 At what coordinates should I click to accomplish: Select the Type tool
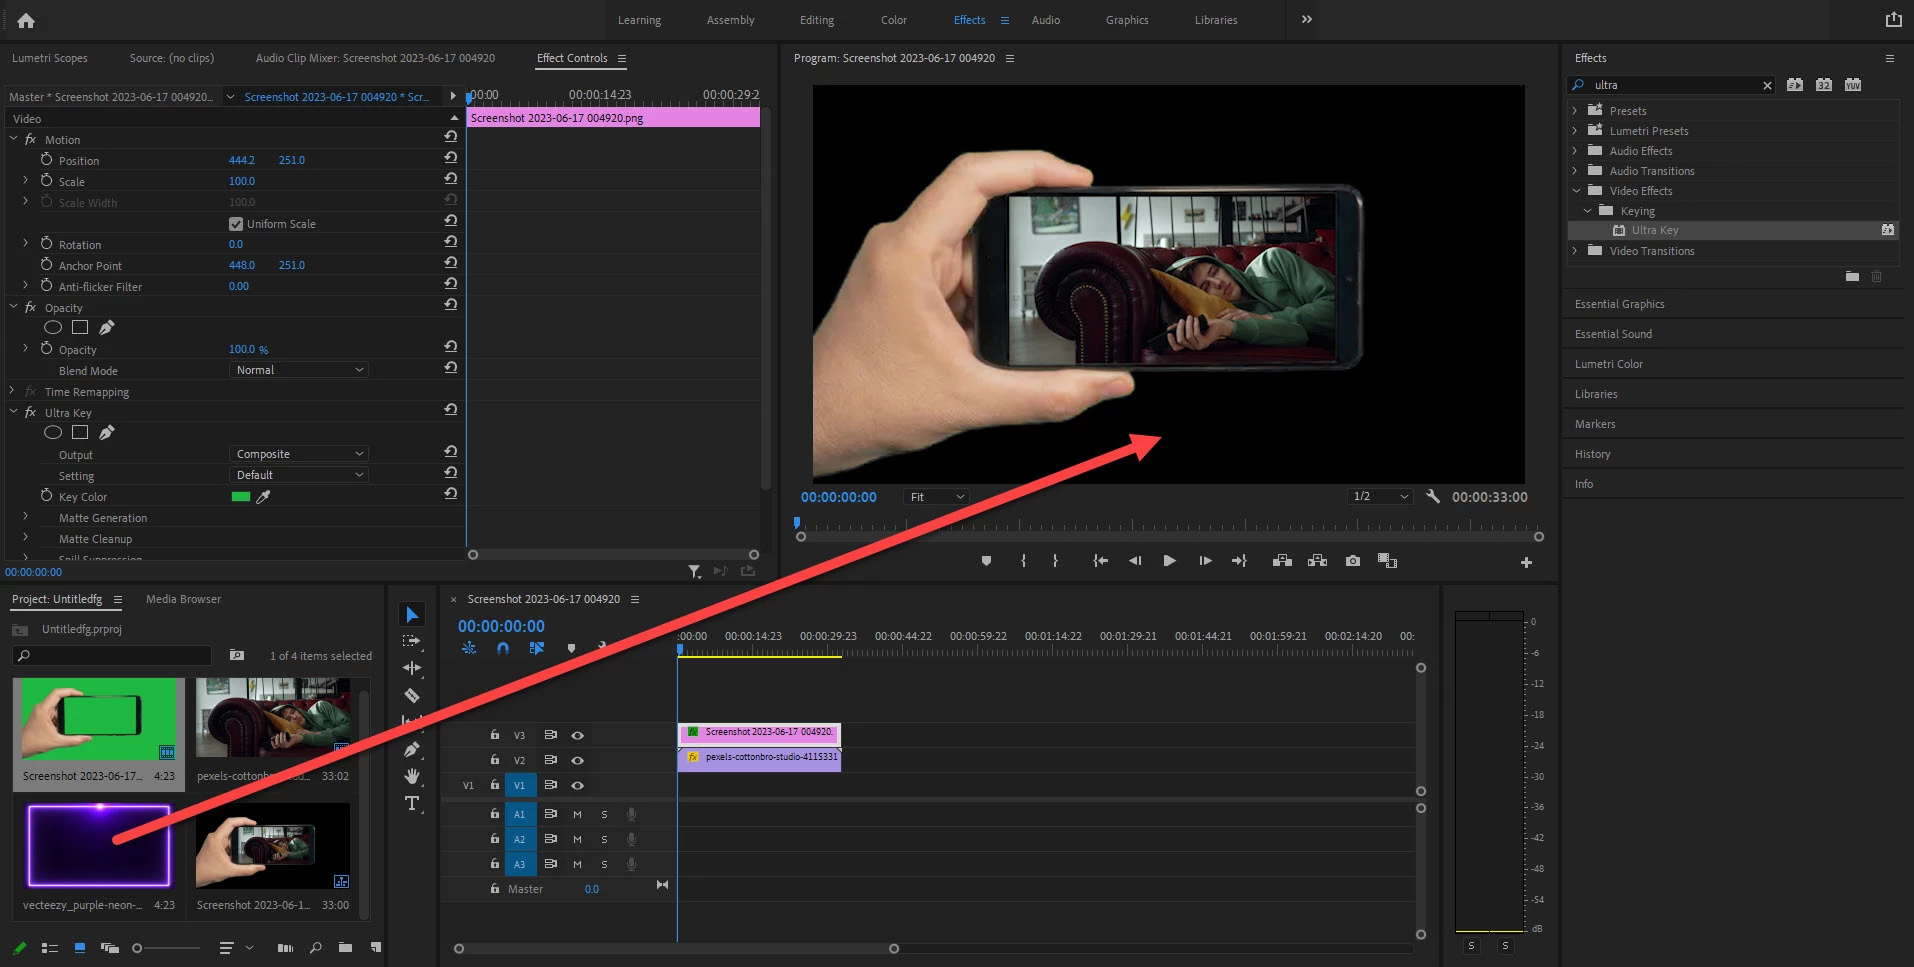[411, 803]
